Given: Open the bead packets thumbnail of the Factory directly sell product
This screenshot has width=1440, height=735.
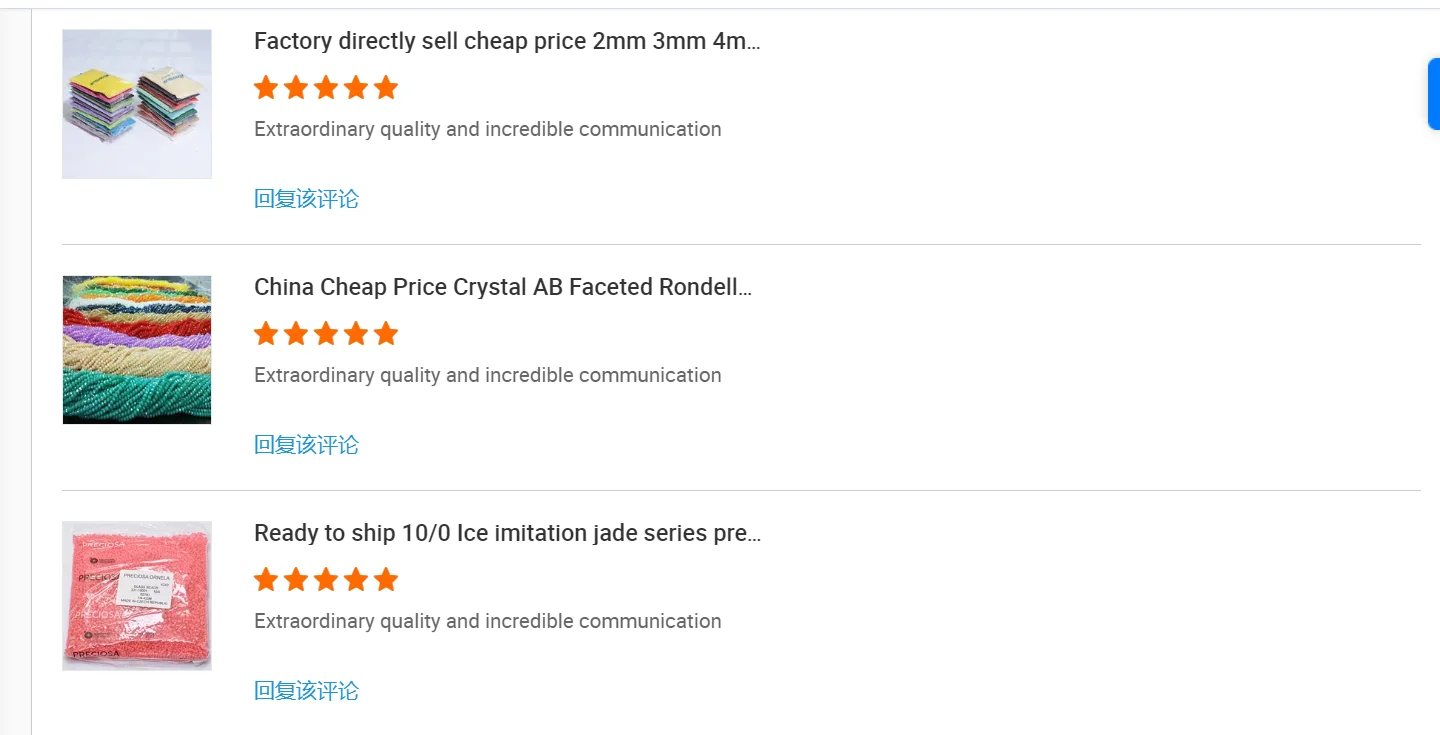Looking at the screenshot, I should pyautogui.click(x=137, y=104).
